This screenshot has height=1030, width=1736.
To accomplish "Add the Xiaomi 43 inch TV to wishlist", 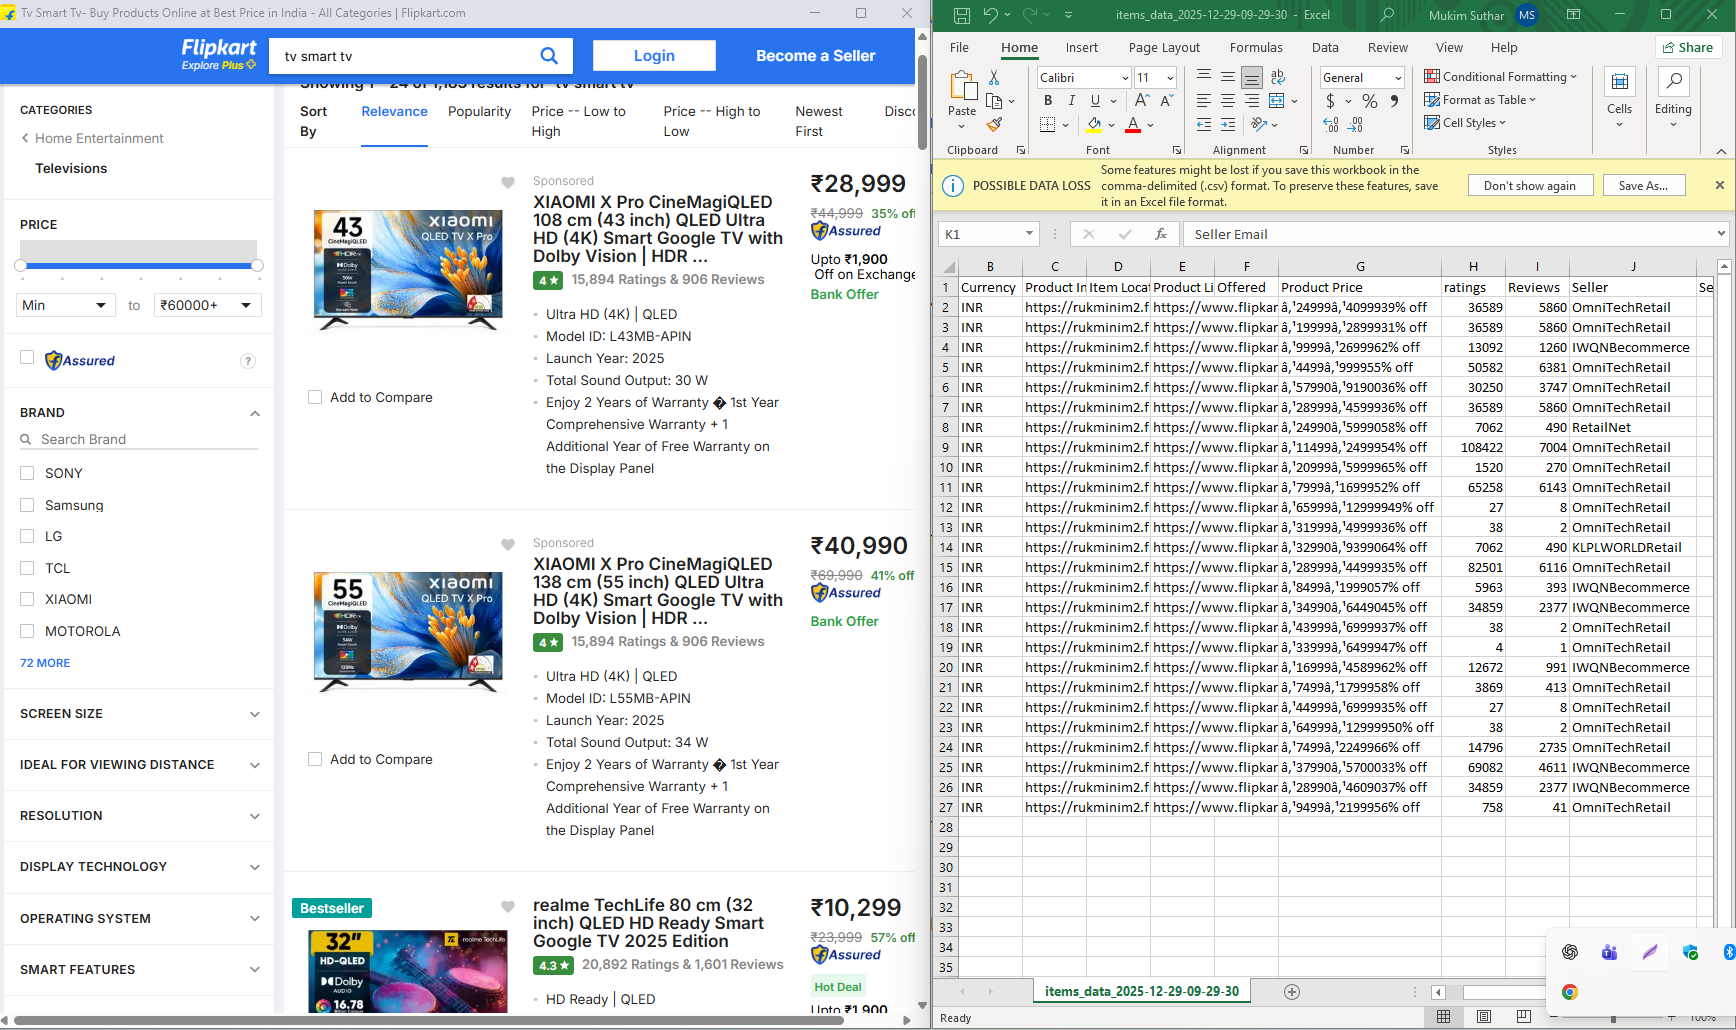I will click(508, 182).
